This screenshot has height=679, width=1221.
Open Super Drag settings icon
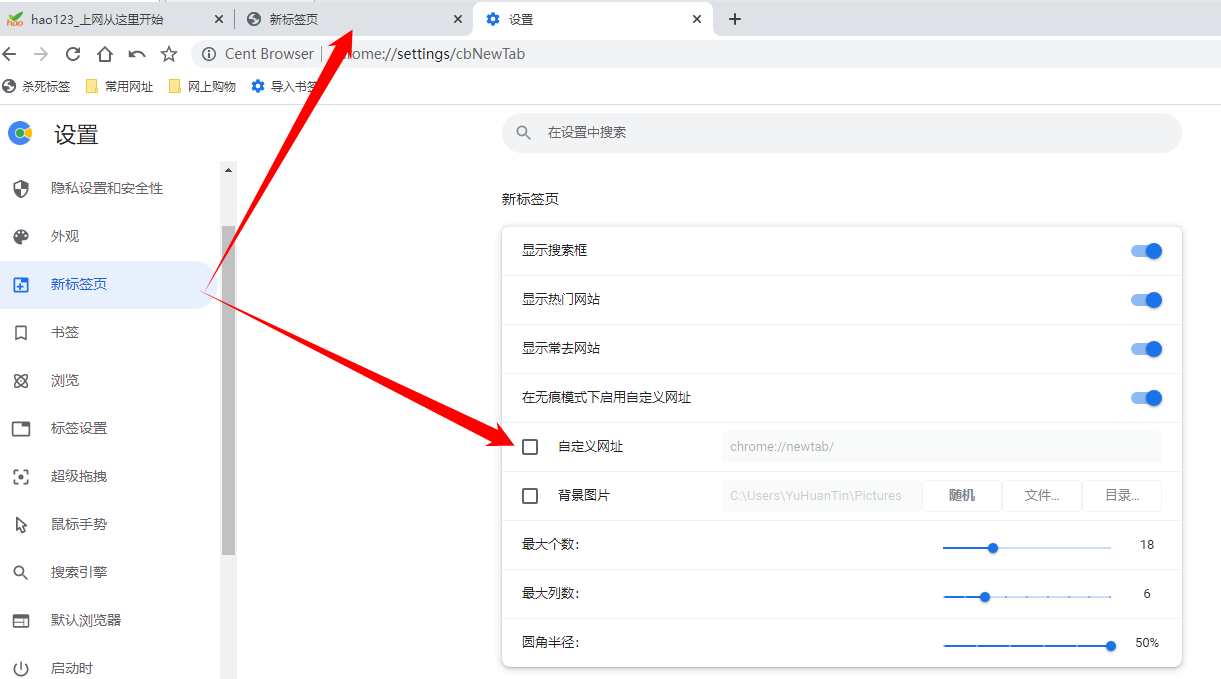click(x=21, y=476)
